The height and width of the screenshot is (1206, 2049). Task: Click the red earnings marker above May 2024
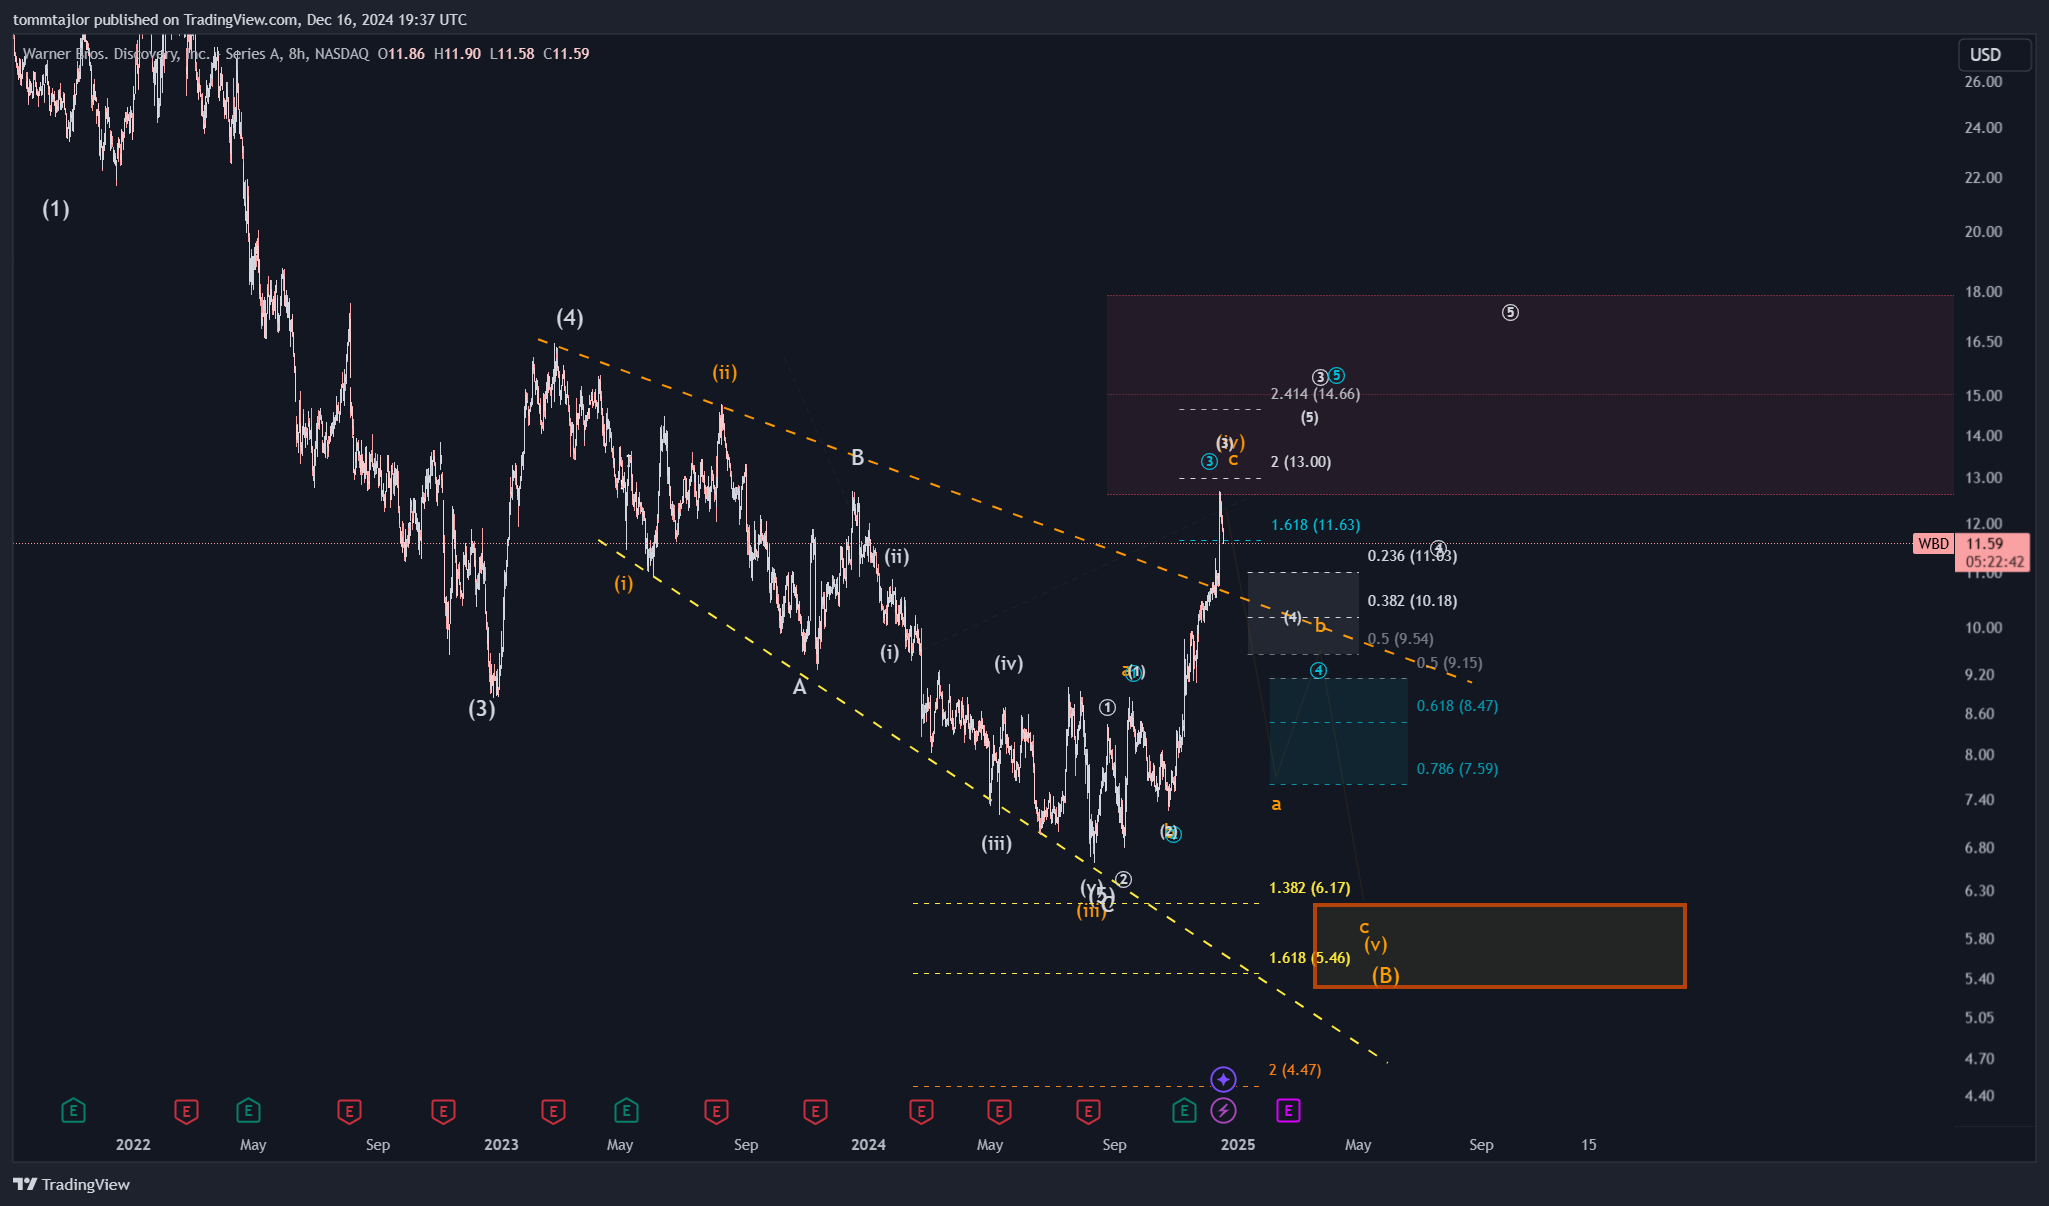click(999, 1110)
